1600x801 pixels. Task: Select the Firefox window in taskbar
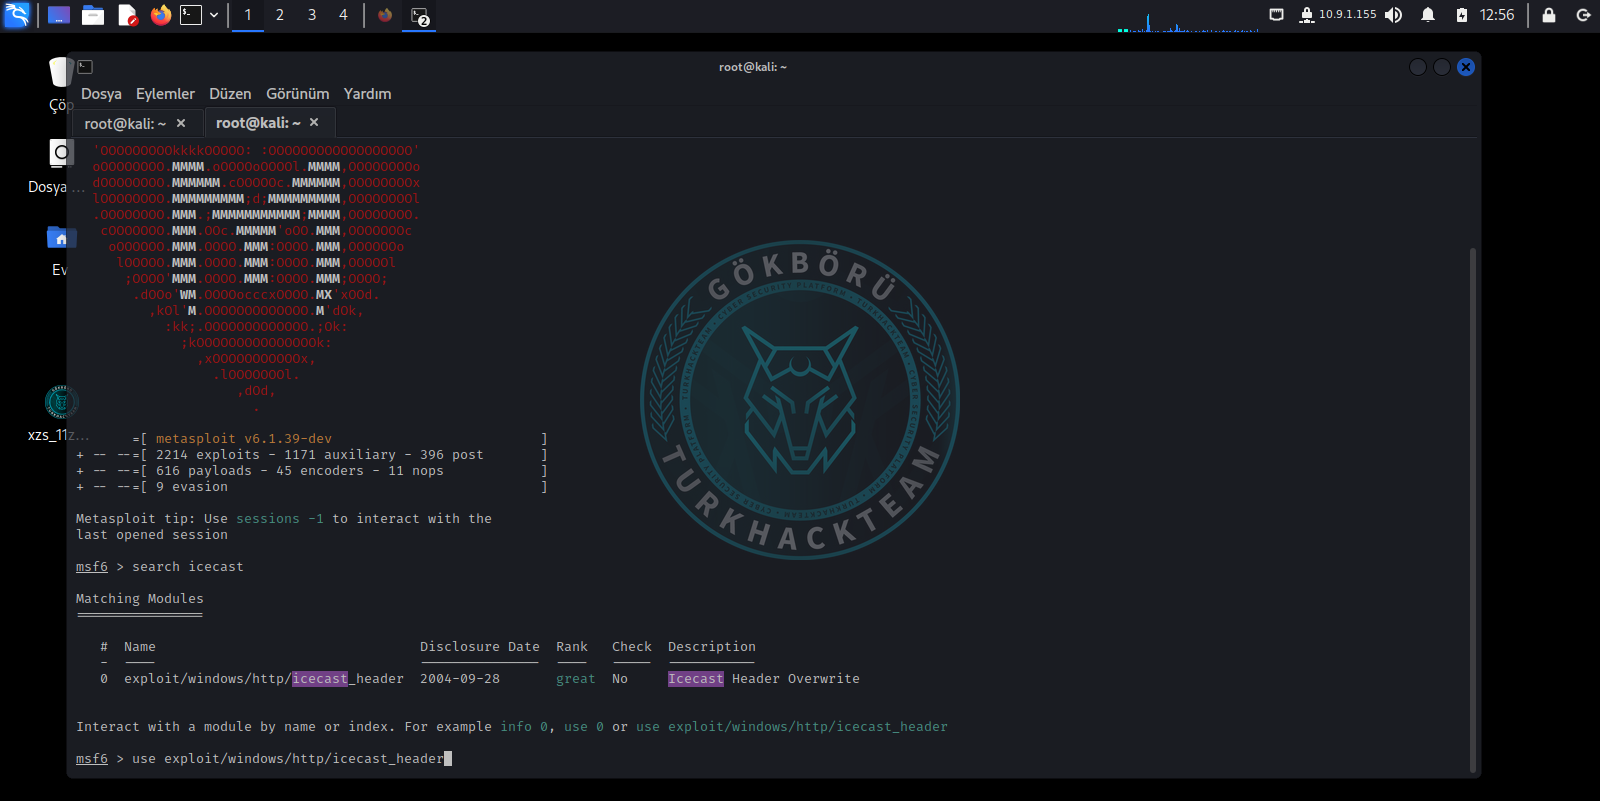tap(385, 15)
